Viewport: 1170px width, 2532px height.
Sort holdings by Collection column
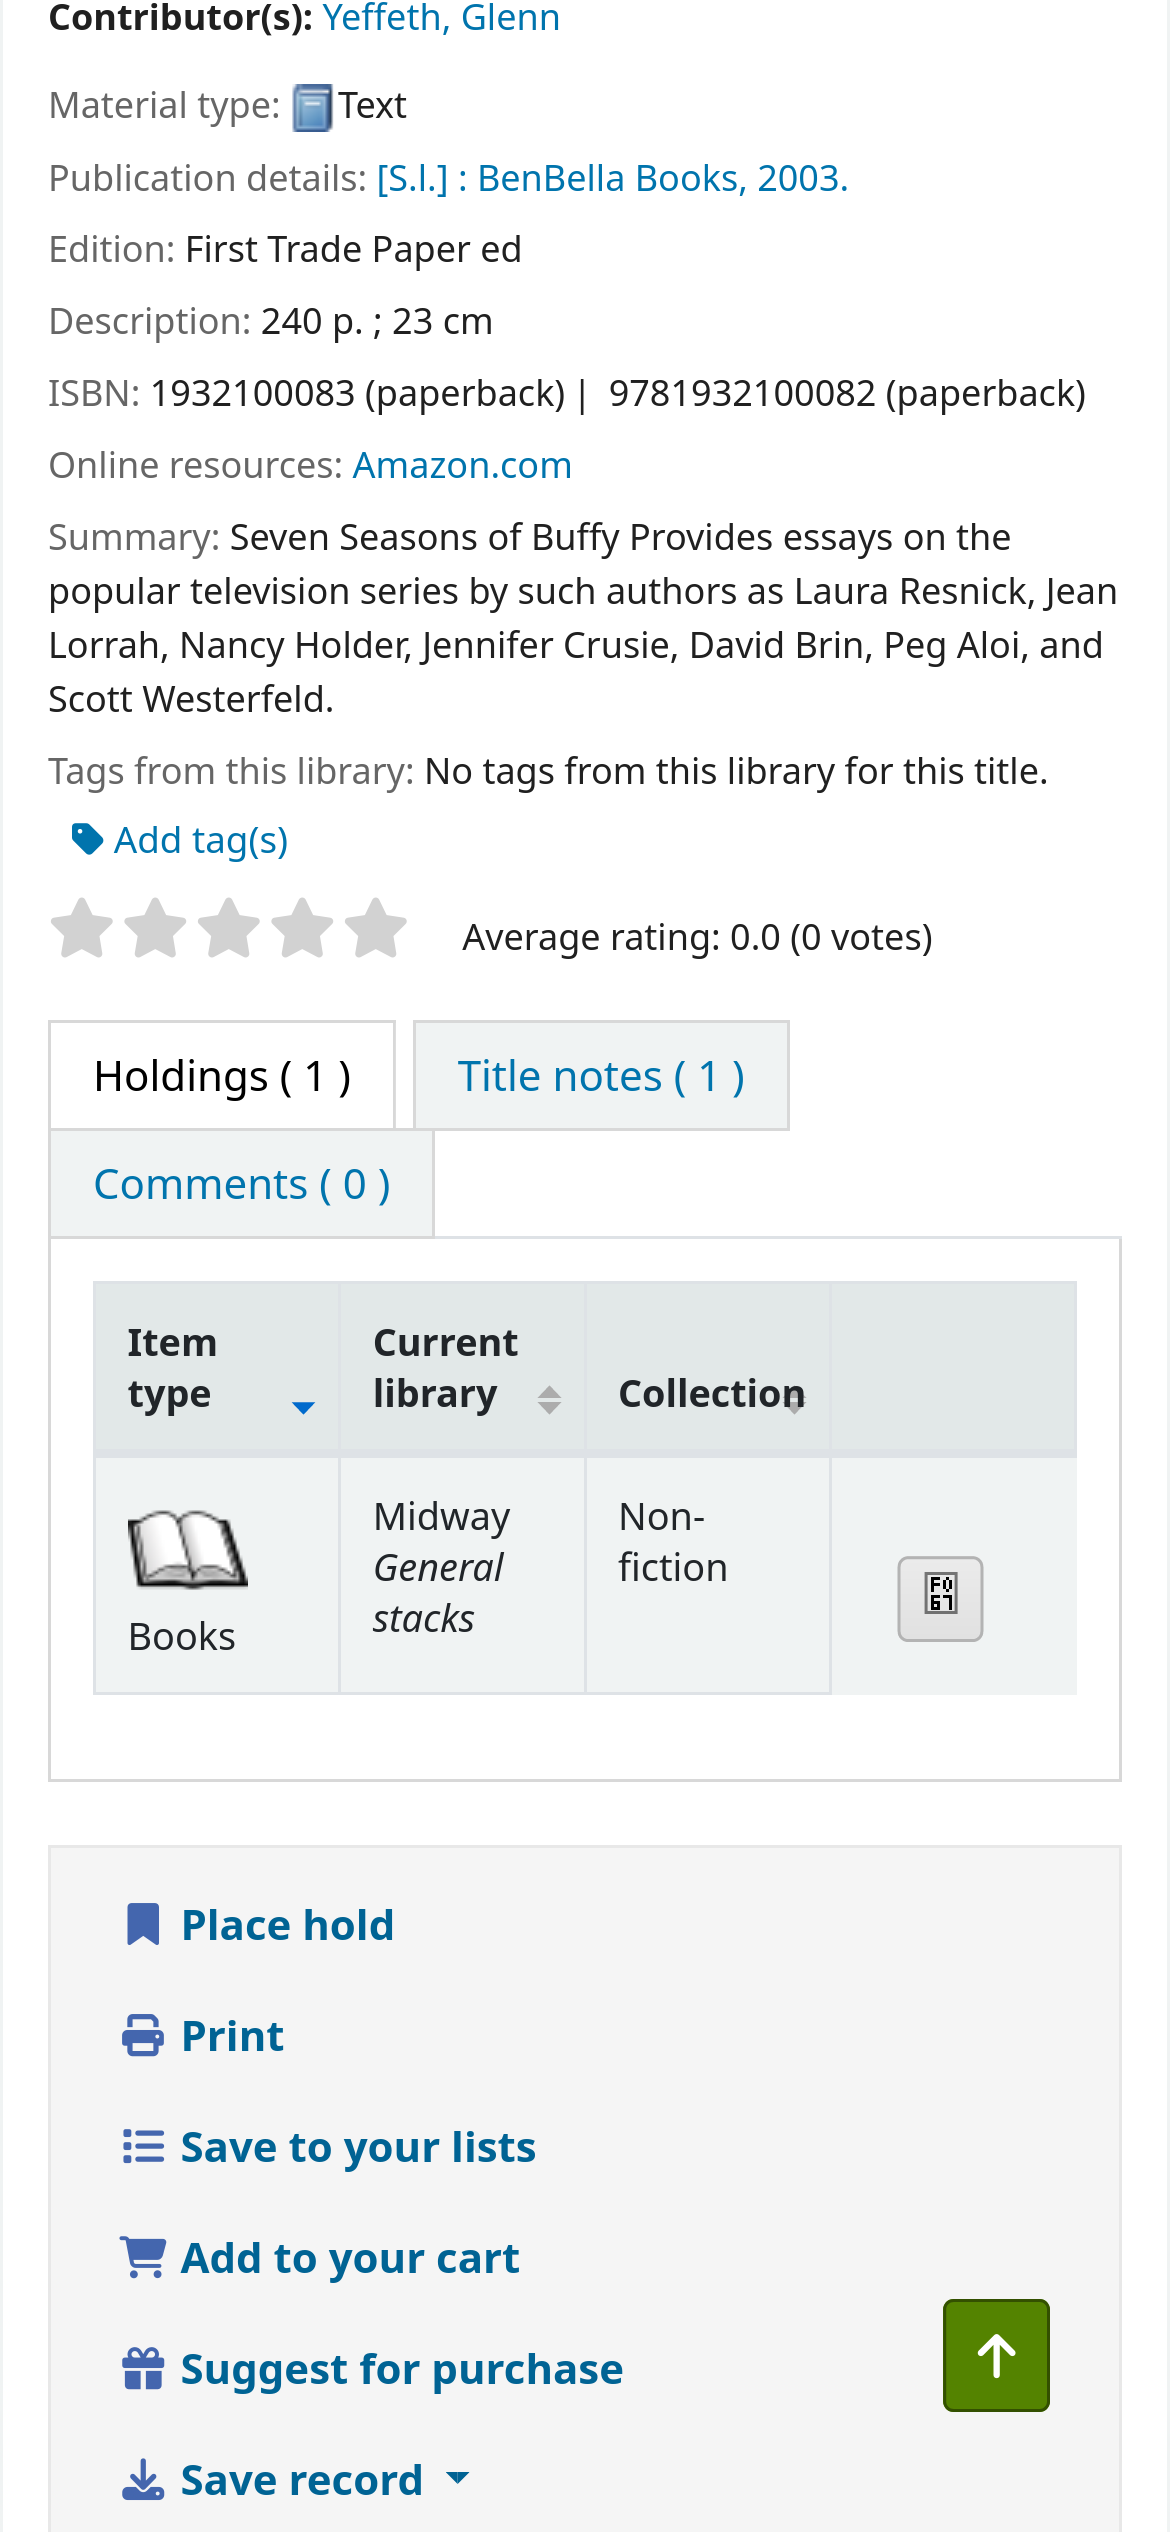708,1393
